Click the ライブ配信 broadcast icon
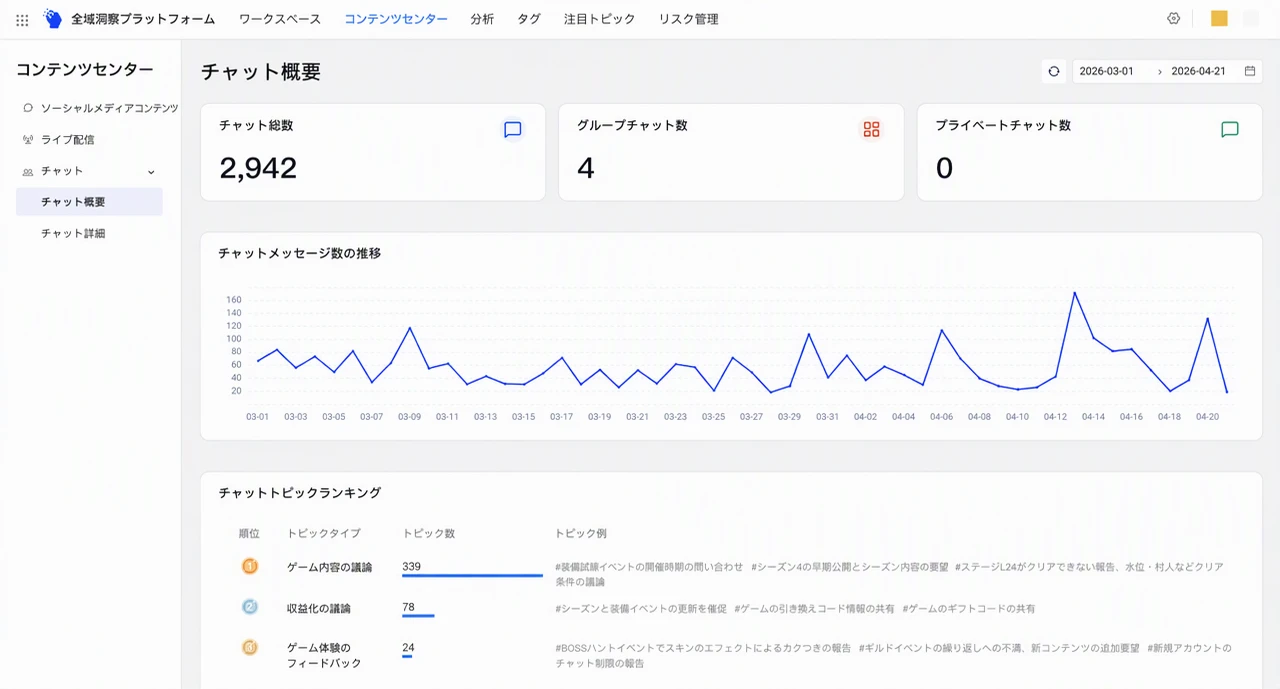The height and width of the screenshot is (689, 1280). tap(28, 140)
